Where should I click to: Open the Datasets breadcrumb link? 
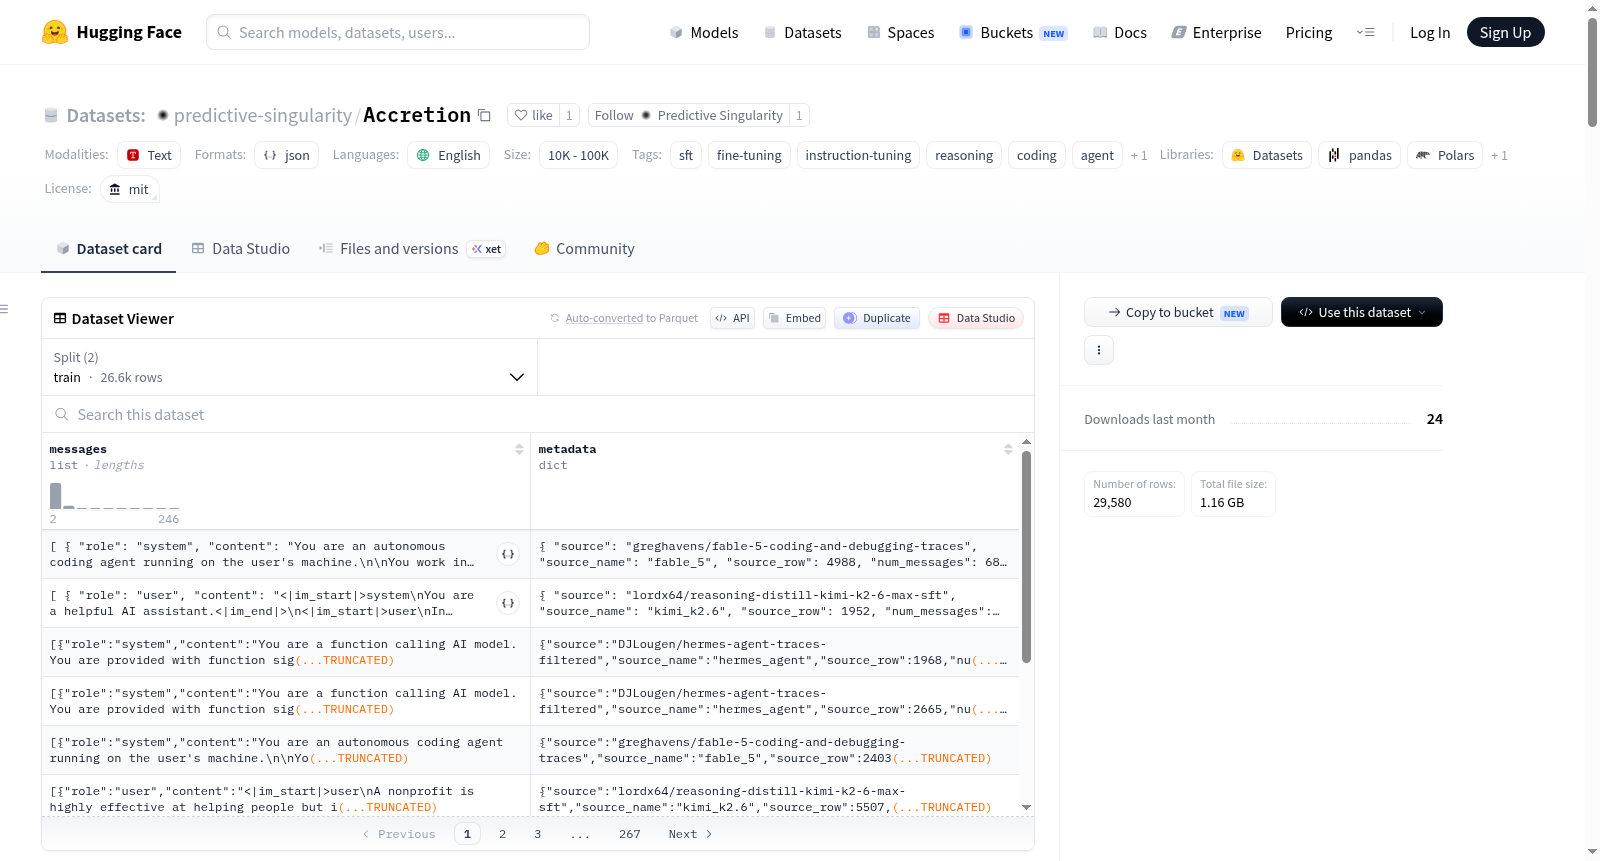pyautogui.click(x=106, y=115)
